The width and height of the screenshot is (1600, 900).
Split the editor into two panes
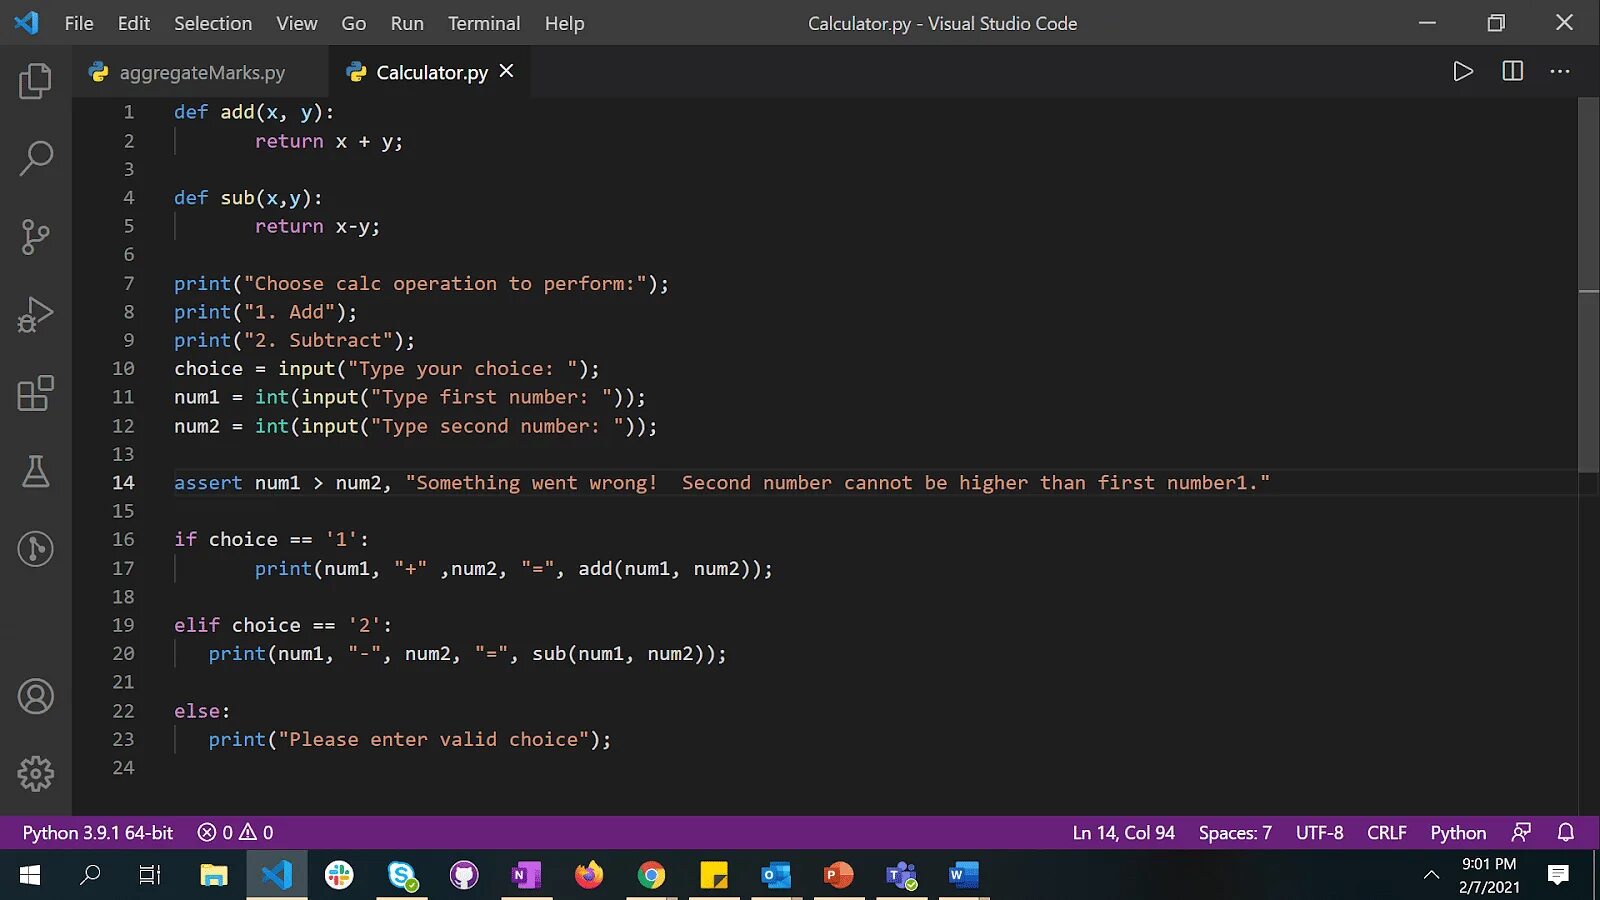tap(1511, 71)
